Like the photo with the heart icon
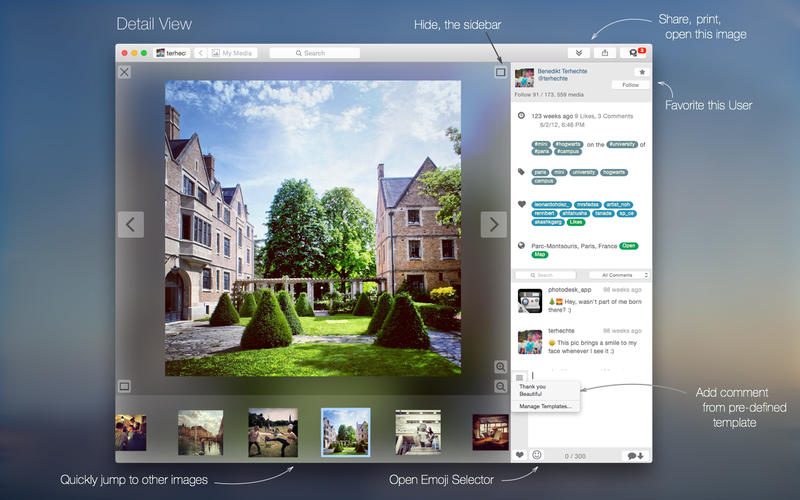Viewport: 800px width, 500px height. click(520, 455)
